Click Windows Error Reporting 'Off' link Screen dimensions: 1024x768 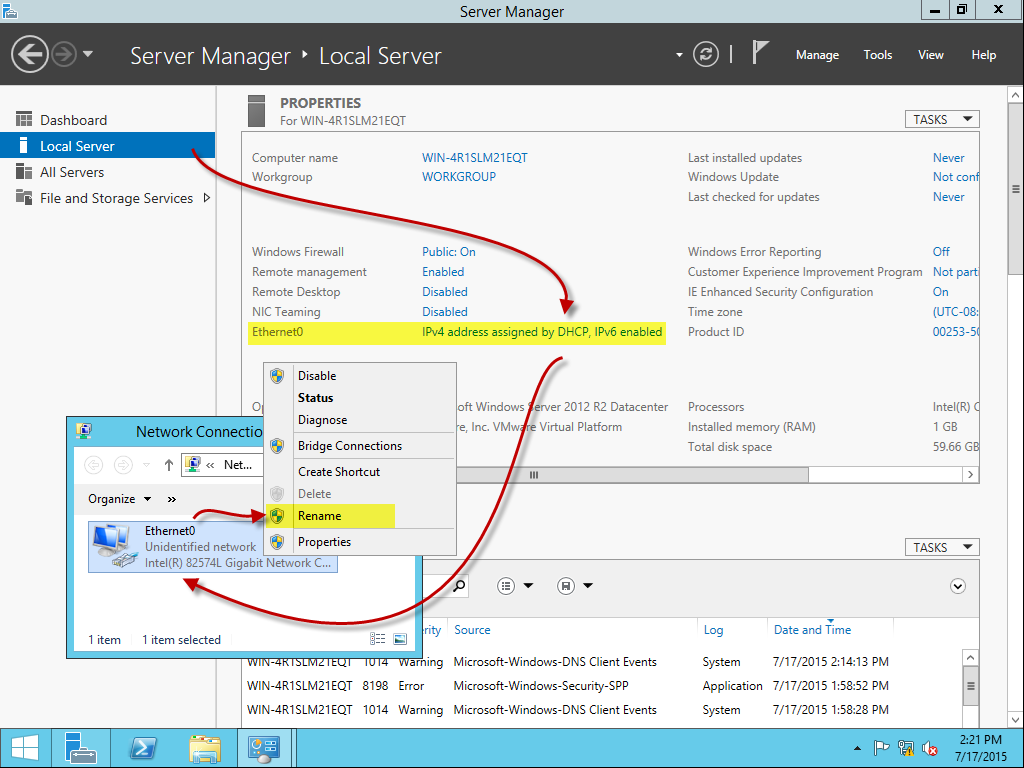[x=941, y=252]
